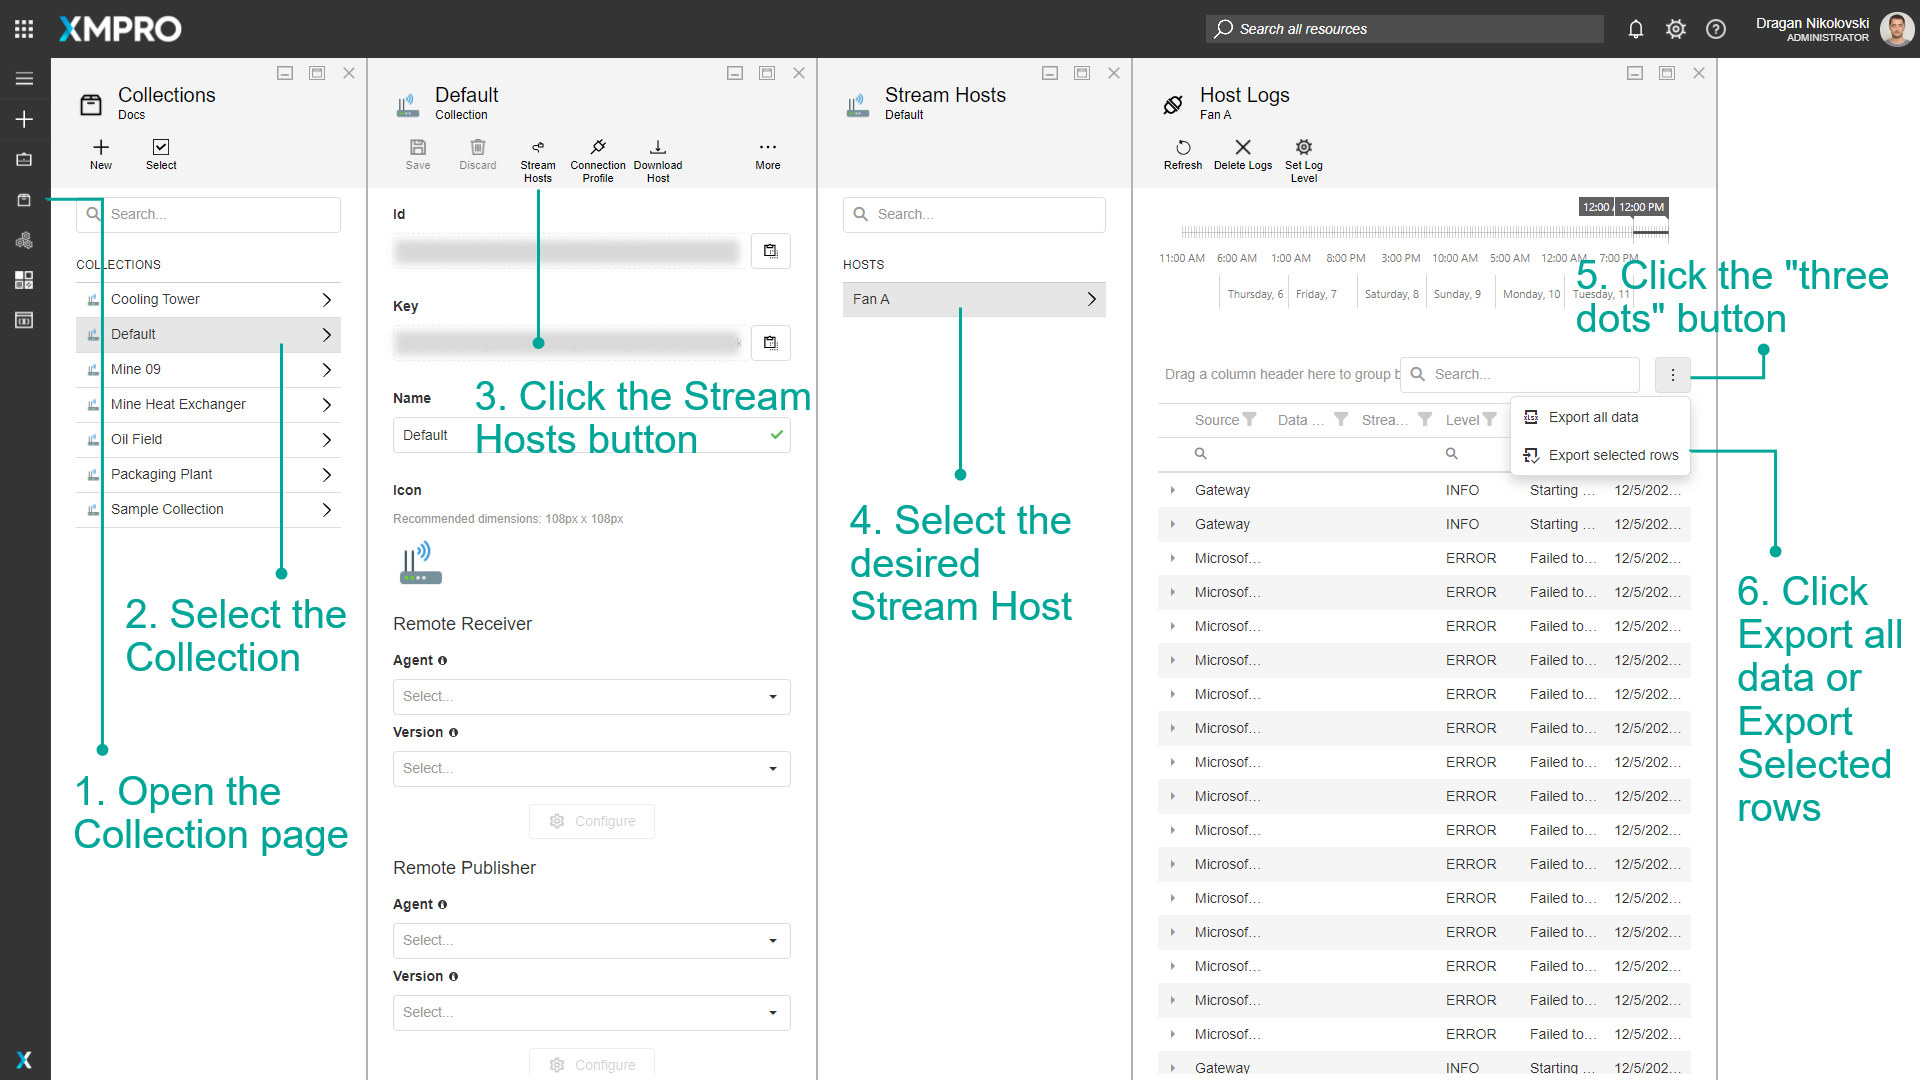Open the Default collection row

click(x=208, y=334)
